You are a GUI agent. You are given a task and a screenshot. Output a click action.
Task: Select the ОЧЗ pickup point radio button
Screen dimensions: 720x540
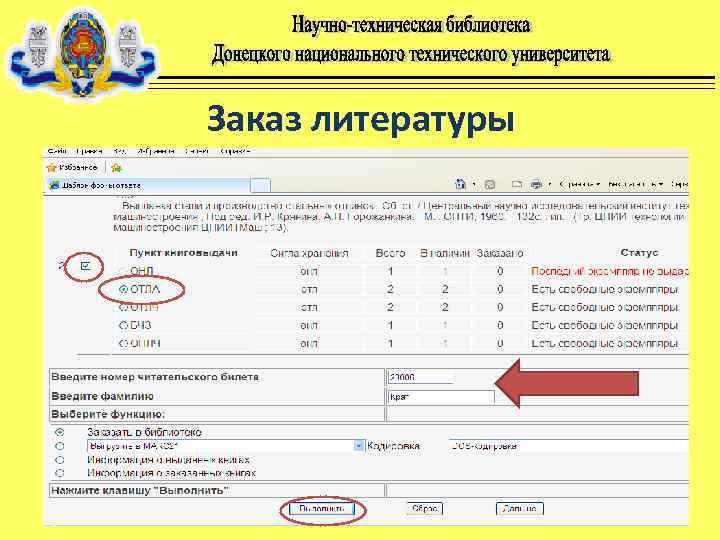point(123,325)
